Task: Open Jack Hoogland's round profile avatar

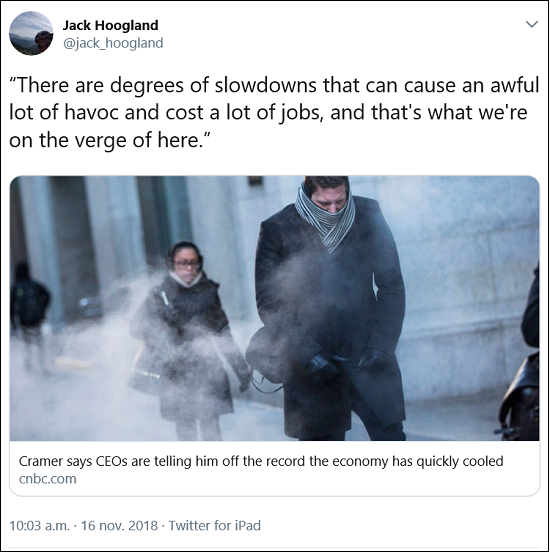Action: 31,33
